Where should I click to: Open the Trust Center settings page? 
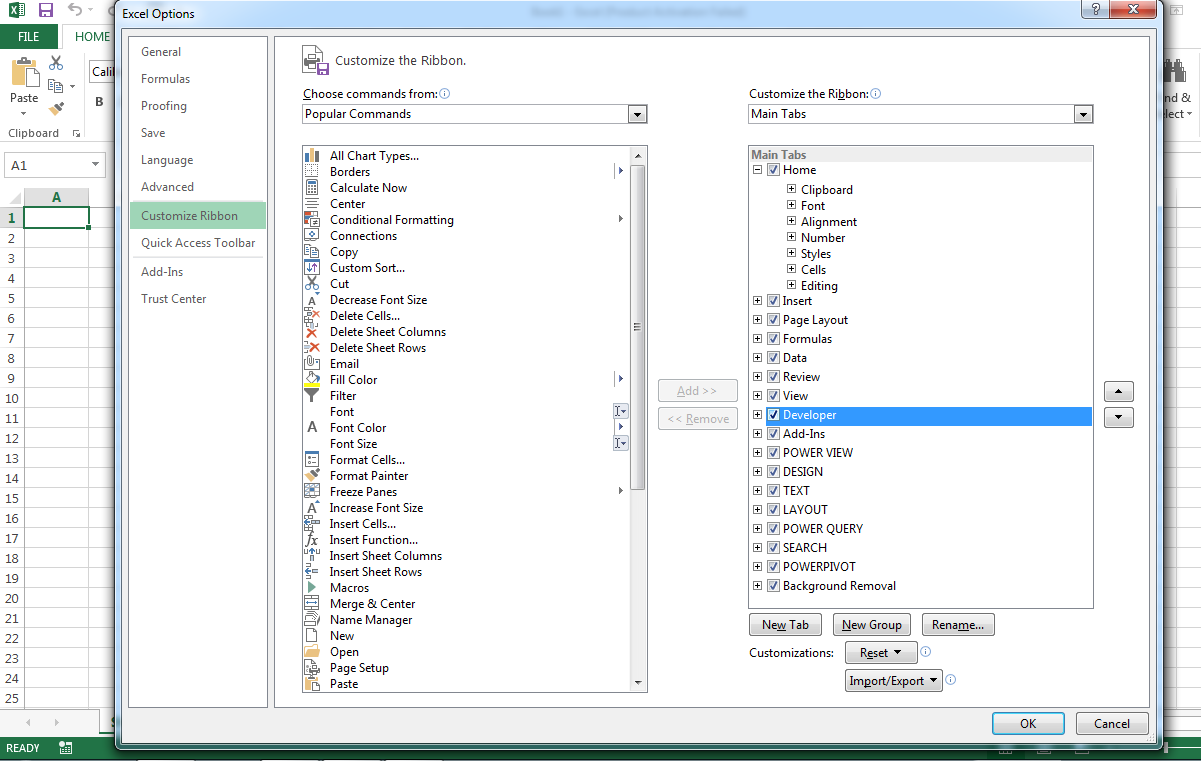click(x=173, y=298)
